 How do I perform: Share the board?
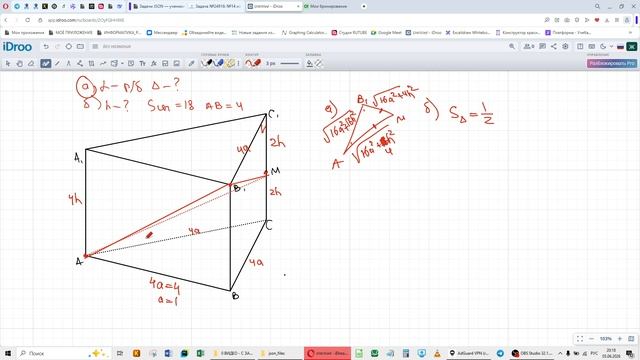tap(554, 47)
